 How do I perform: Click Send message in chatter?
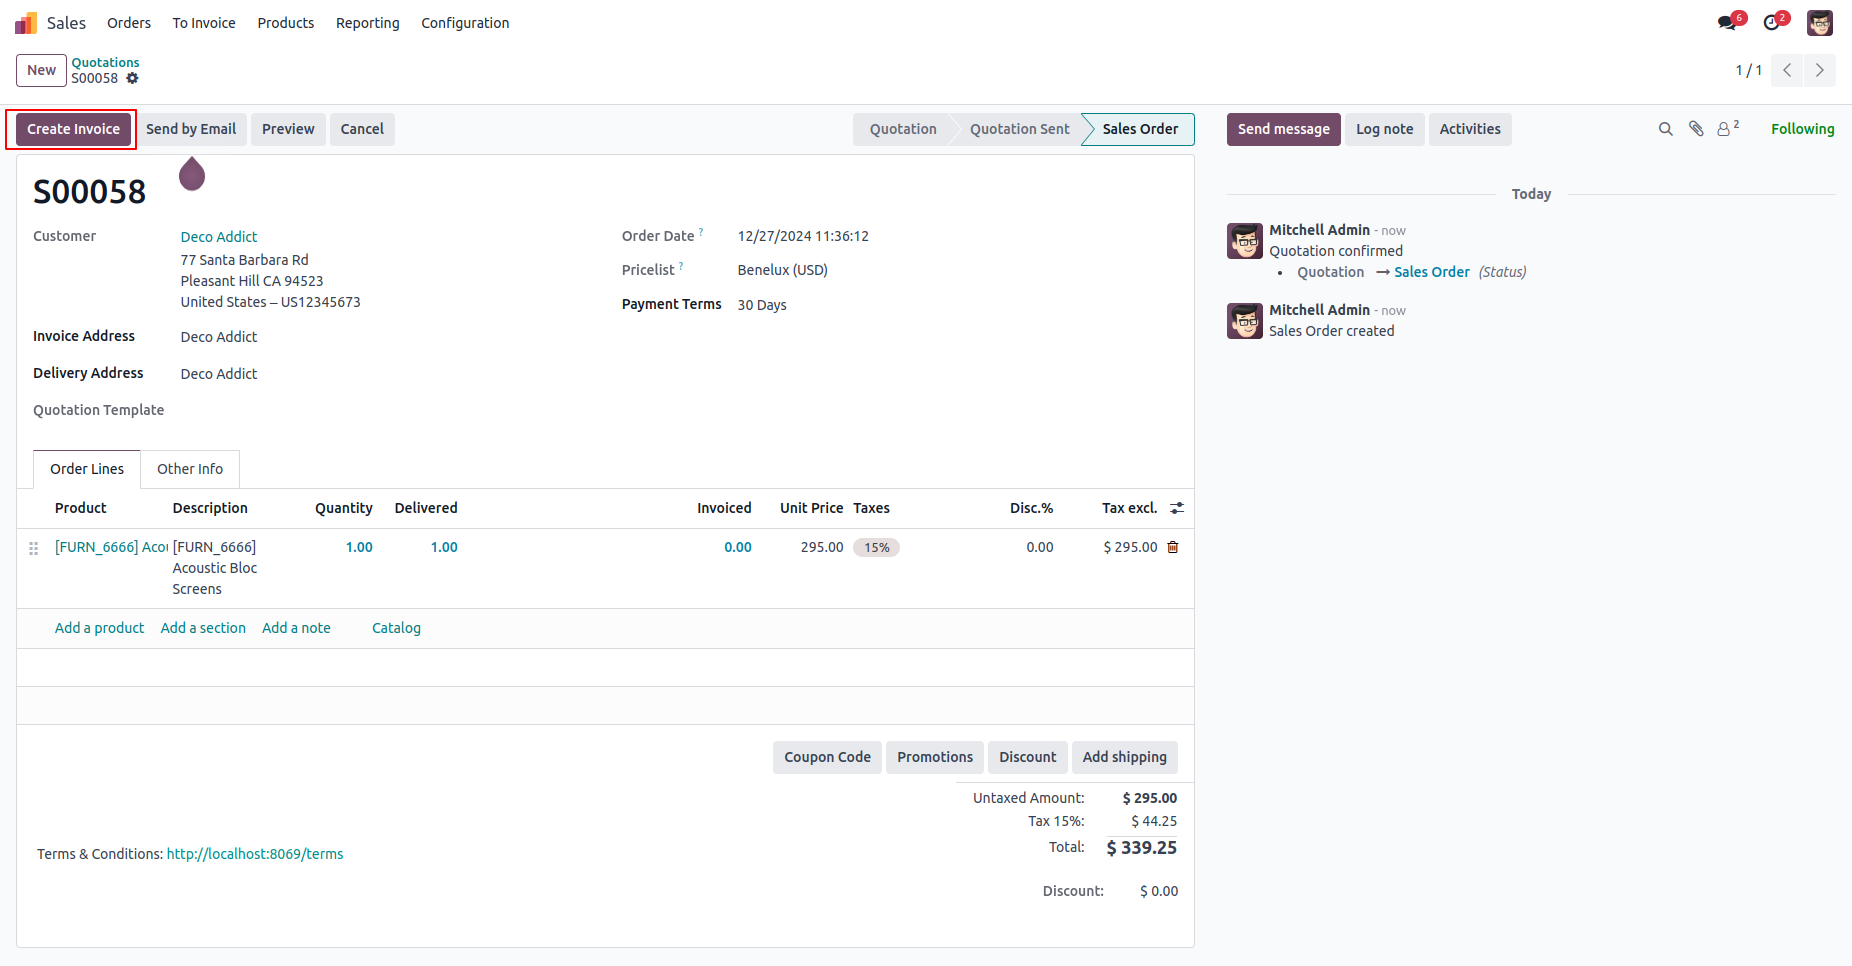[1284, 129]
